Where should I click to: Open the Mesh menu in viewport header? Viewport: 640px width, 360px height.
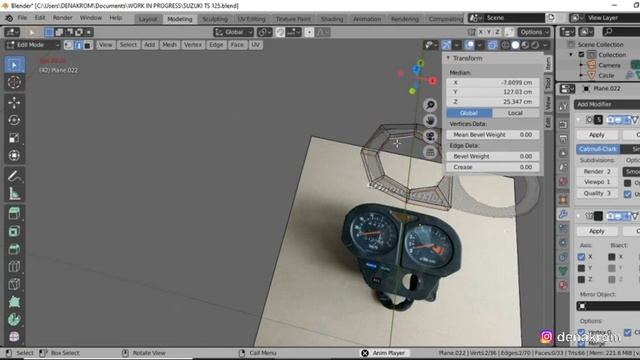pos(169,45)
